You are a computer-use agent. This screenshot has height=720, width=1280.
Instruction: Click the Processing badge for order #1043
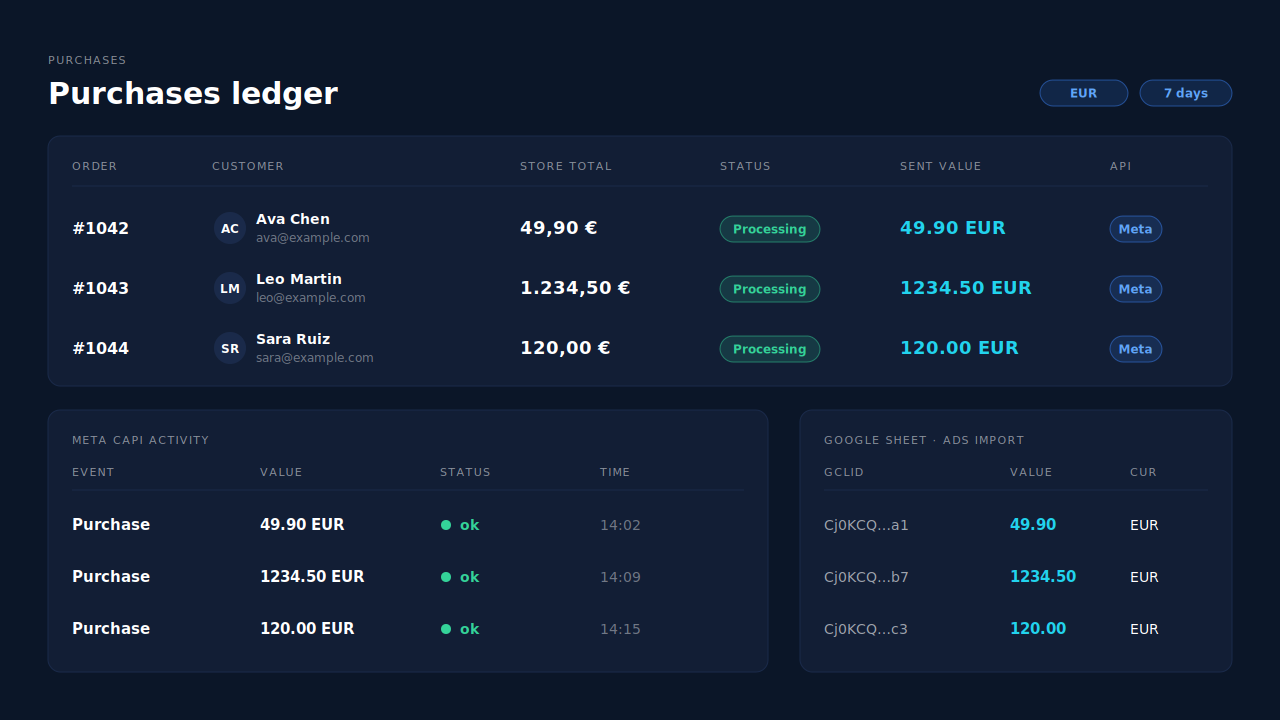(770, 289)
